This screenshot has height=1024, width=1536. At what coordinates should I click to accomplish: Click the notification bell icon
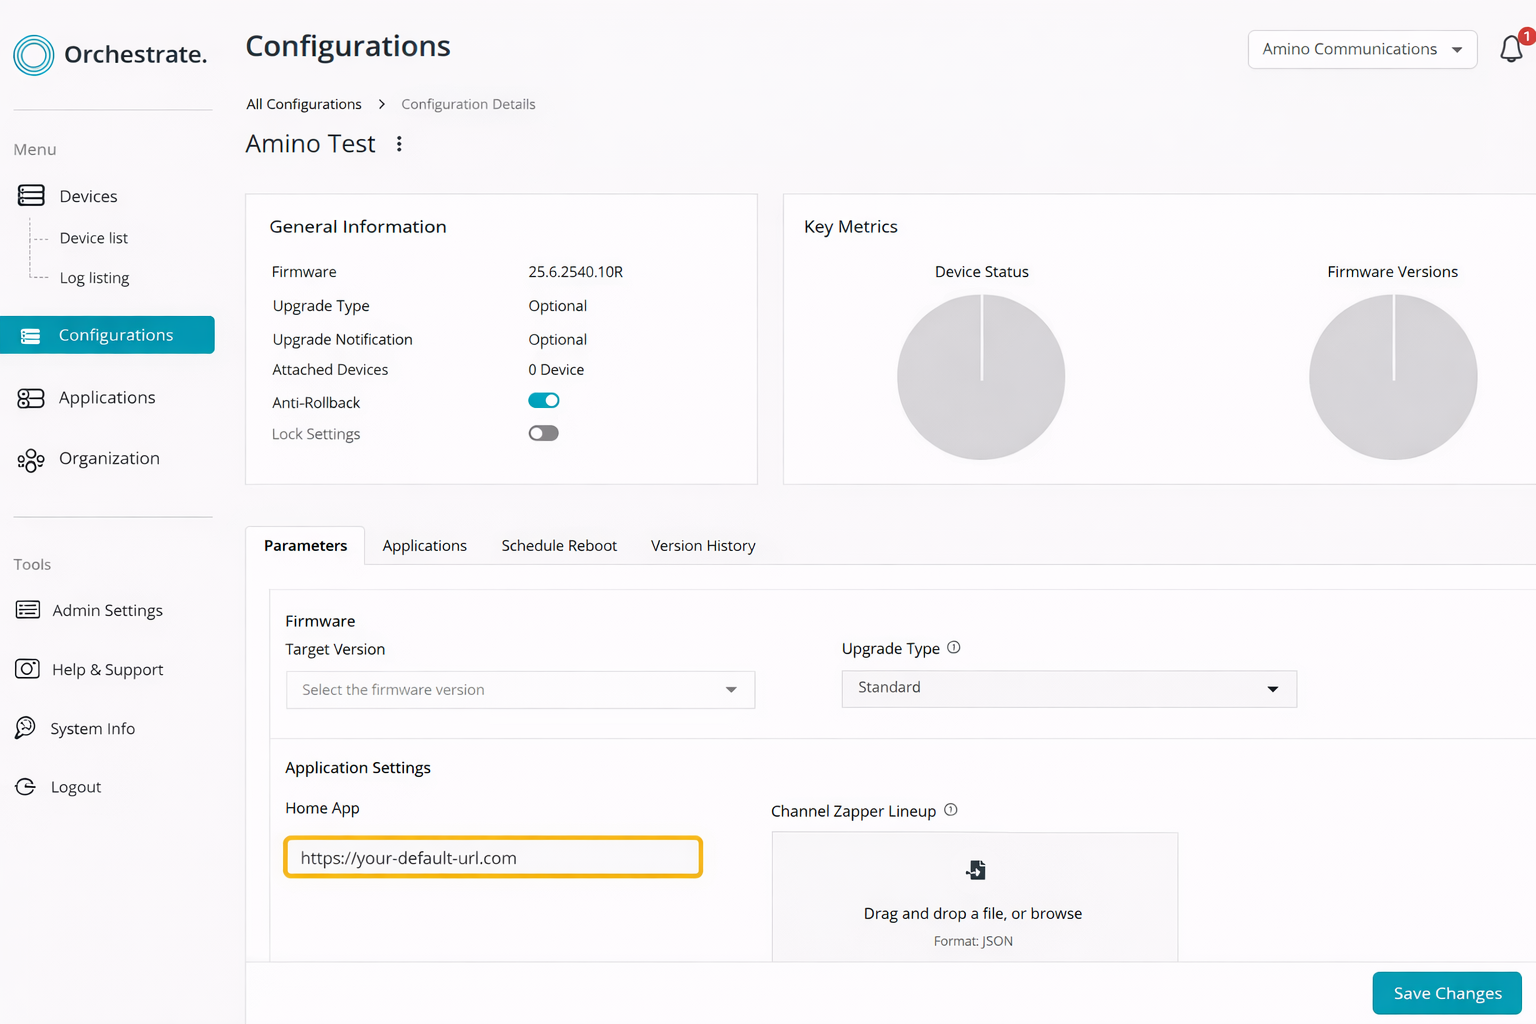(1511, 49)
